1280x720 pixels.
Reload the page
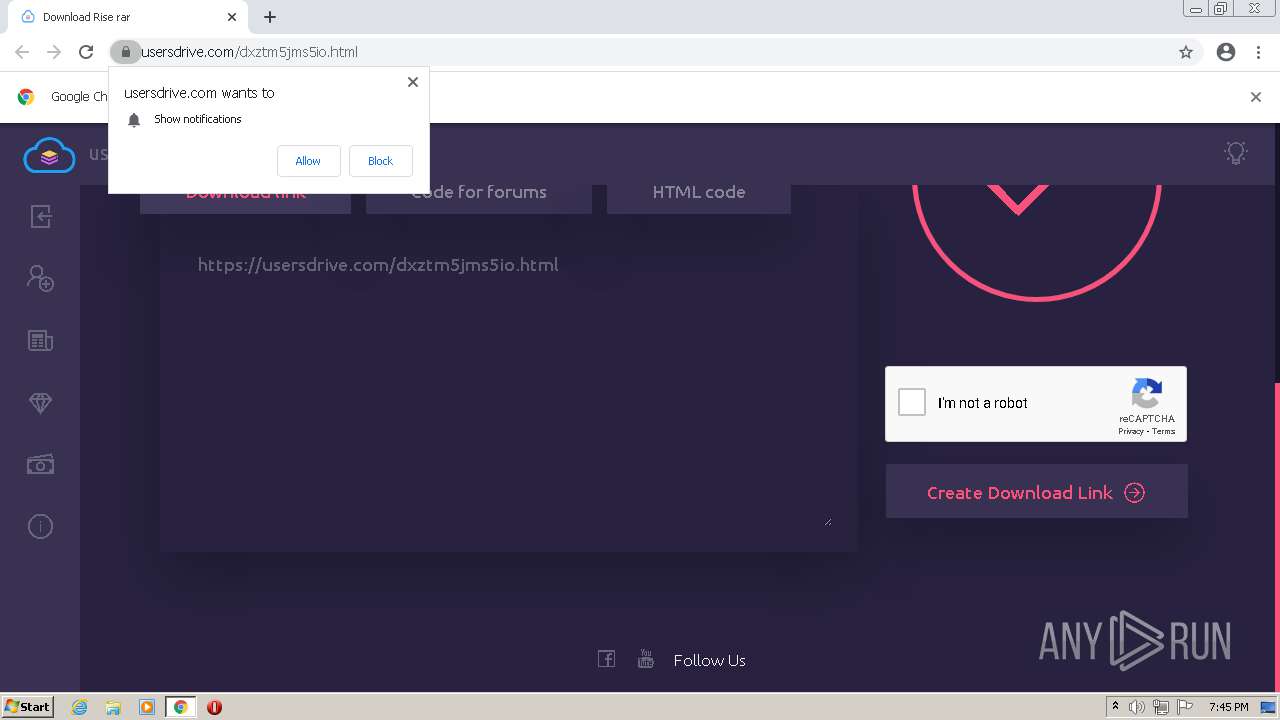pos(86,52)
